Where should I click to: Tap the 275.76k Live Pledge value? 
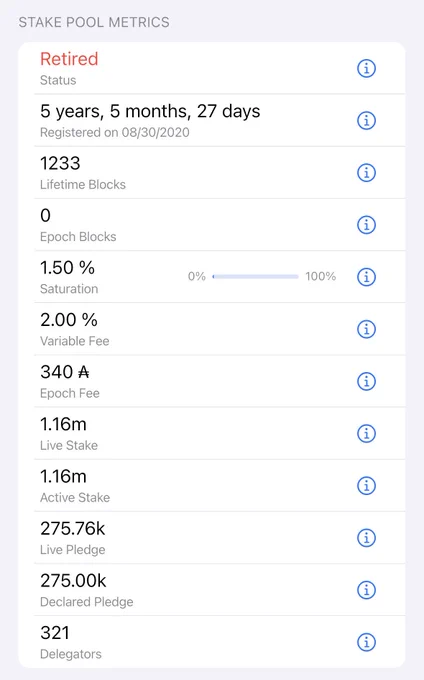coord(73,529)
